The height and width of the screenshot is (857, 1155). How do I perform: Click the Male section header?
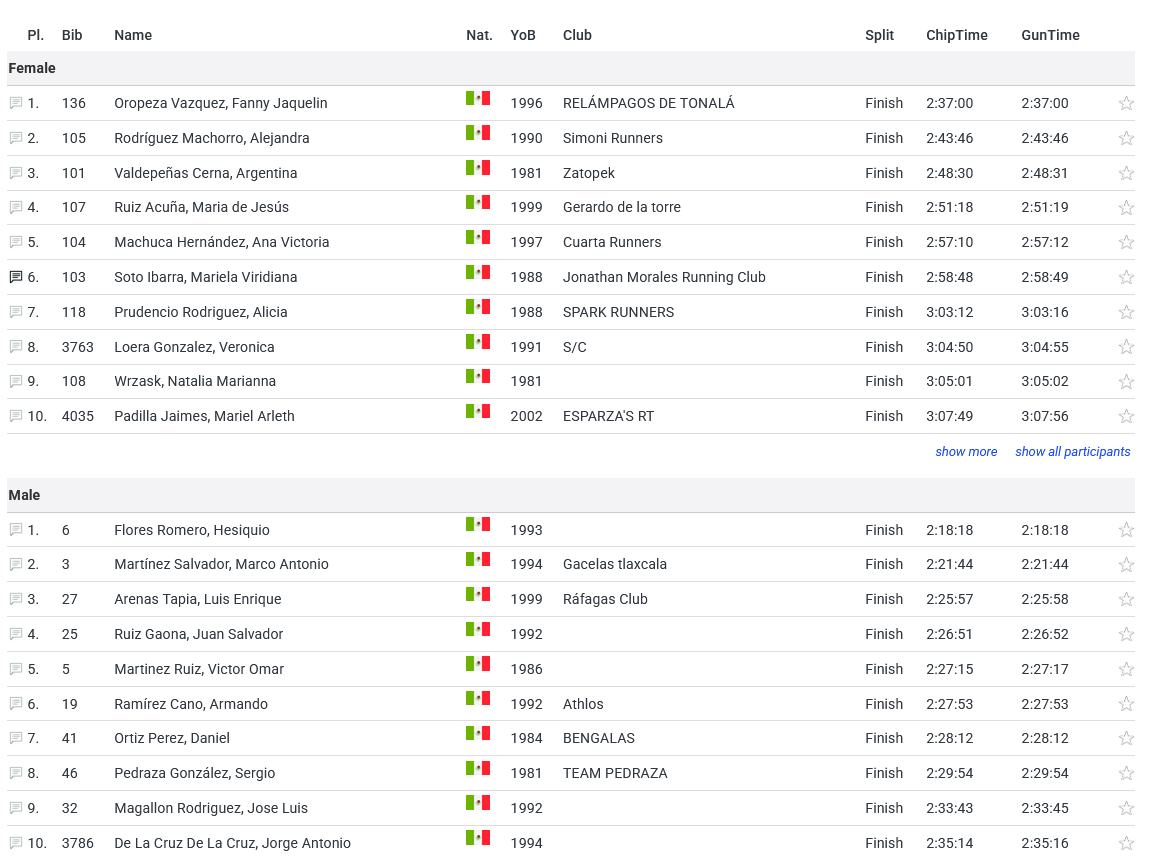(x=24, y=495)
